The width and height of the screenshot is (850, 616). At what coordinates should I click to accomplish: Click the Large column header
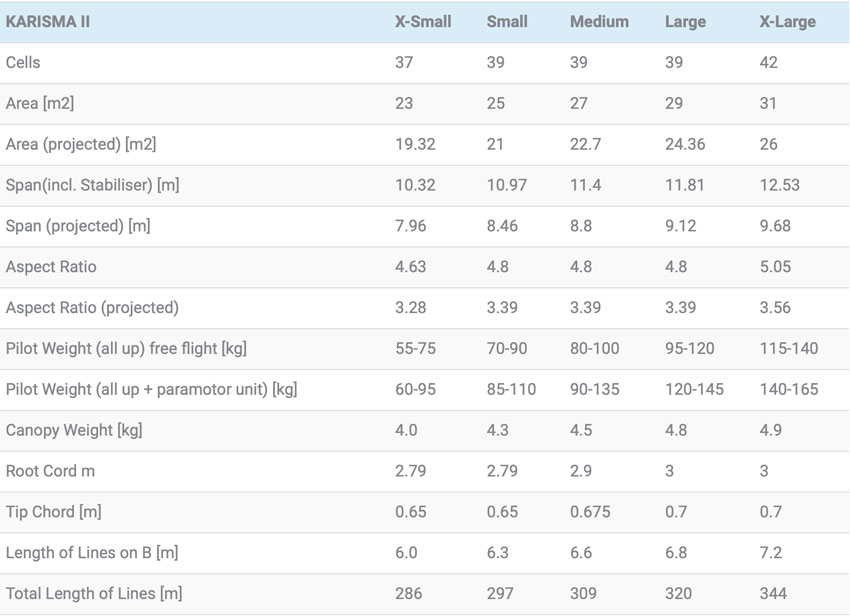[x=685, y=21]
